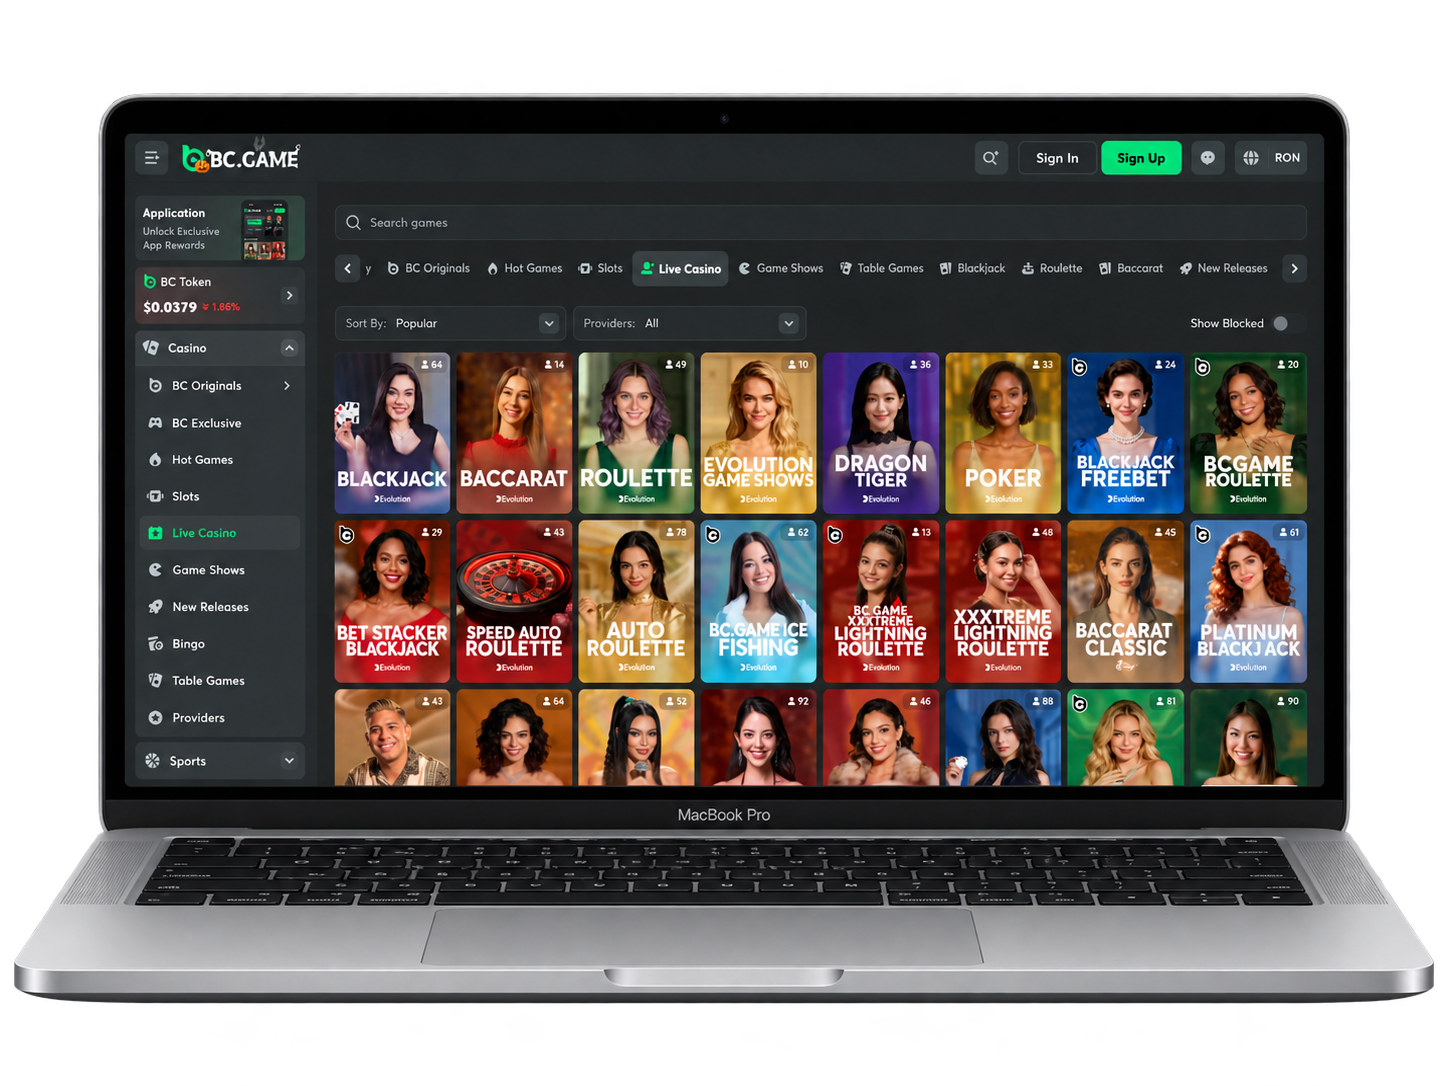Open the Providers All dropdown

[x=689, y=323]
